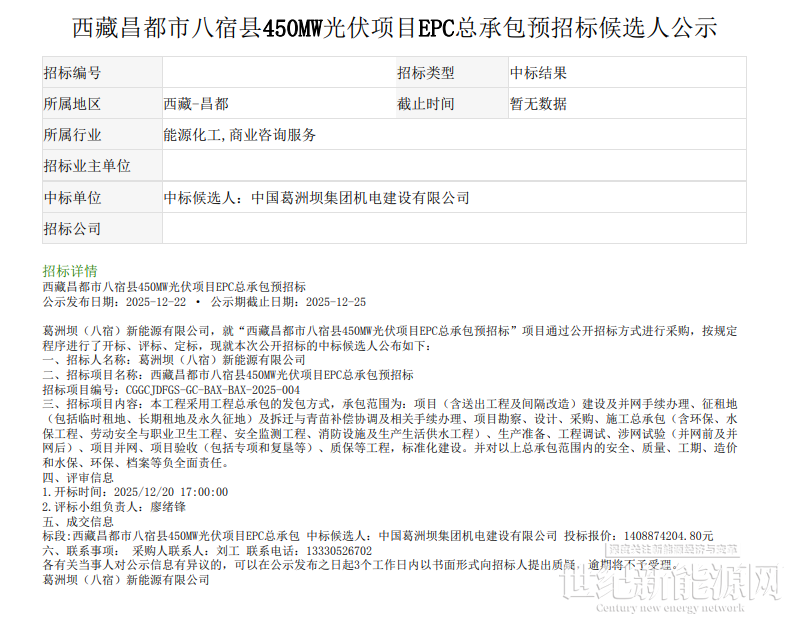Select the 招标编号 label cell
Image resolution: width=790 pixels, height=618 pixels.
[72, 73]
